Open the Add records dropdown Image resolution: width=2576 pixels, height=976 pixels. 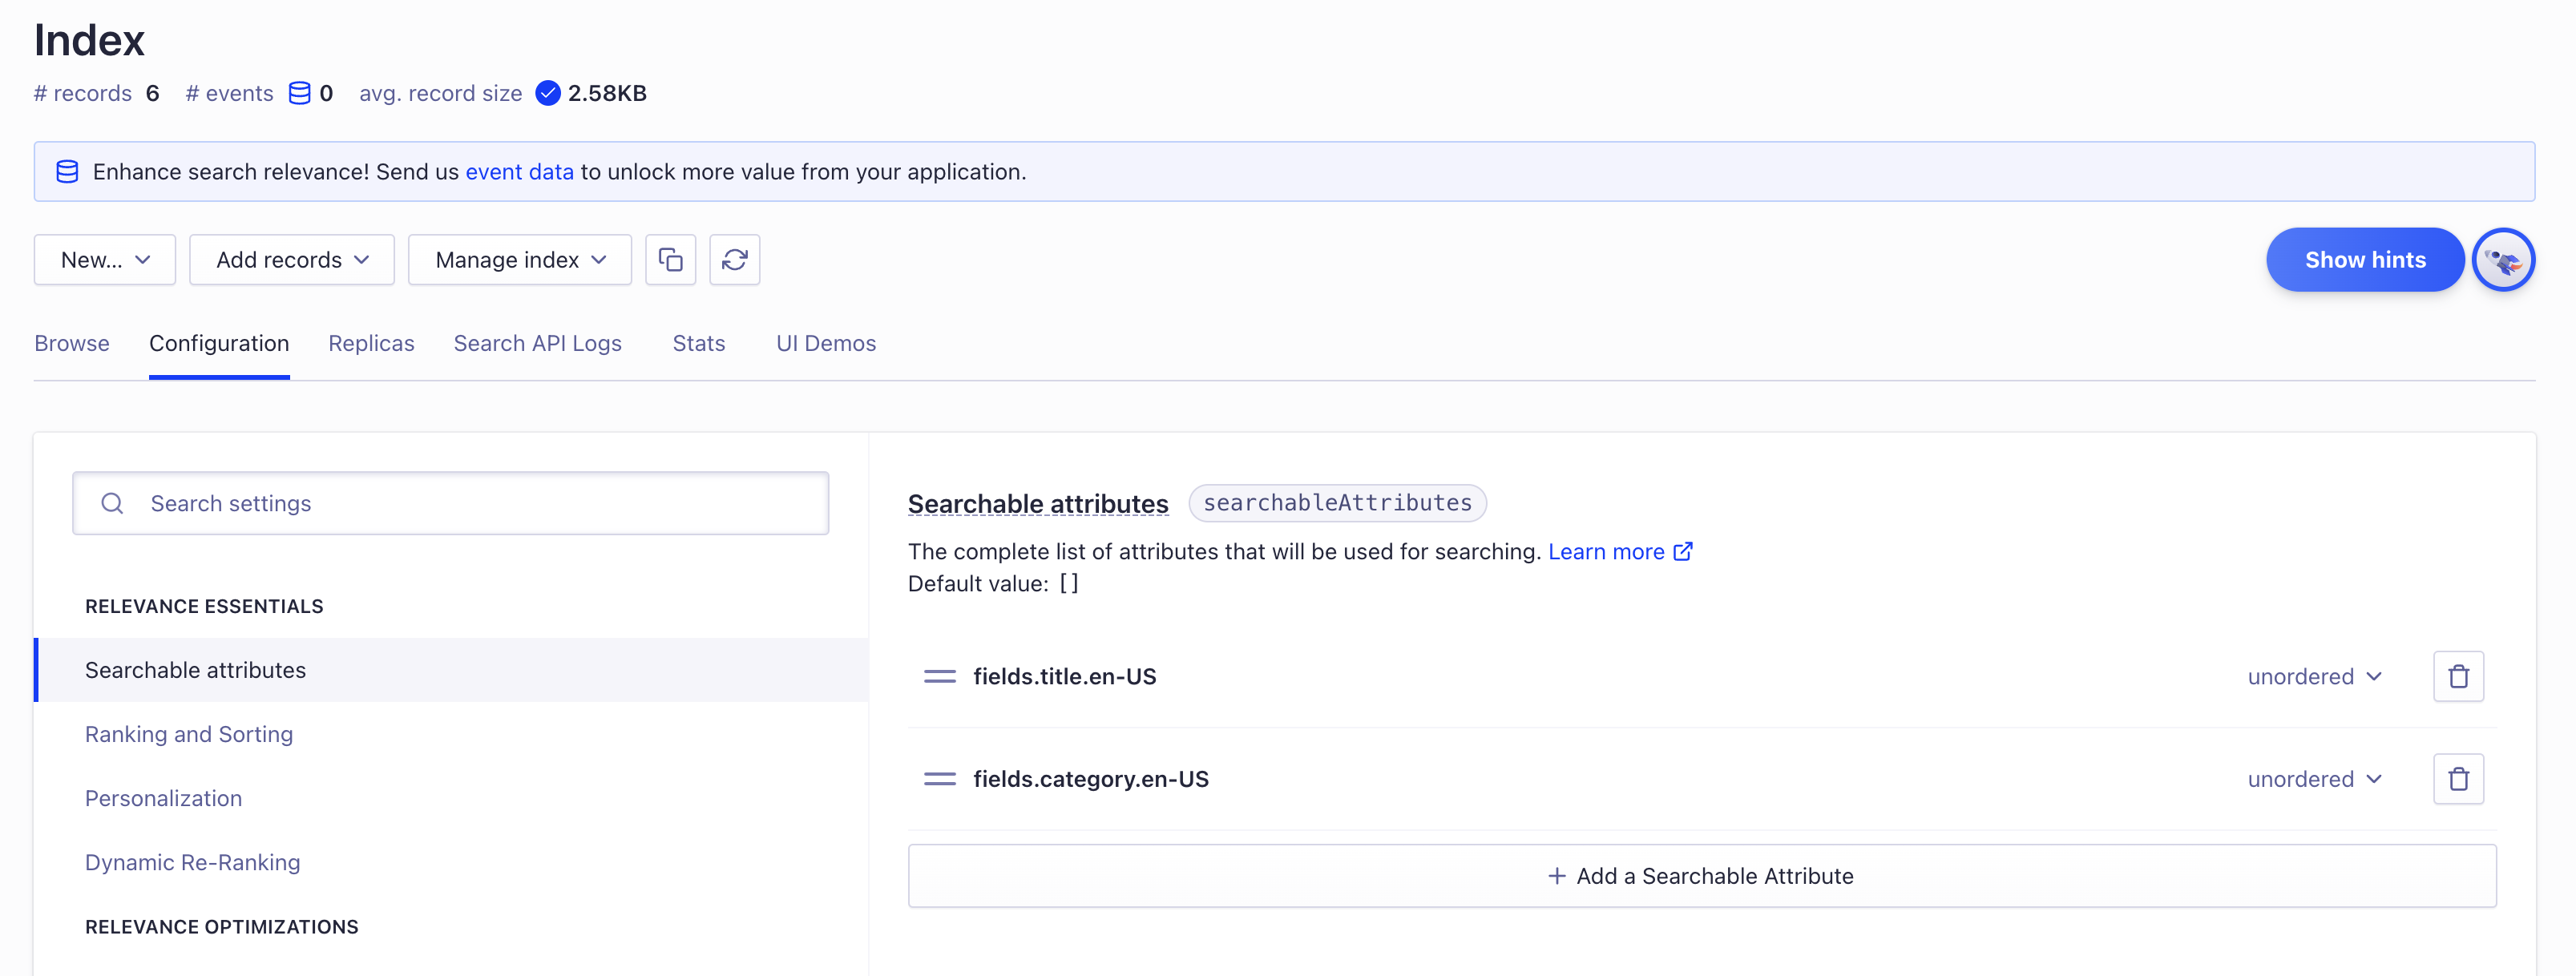click(x=291, y=260)
